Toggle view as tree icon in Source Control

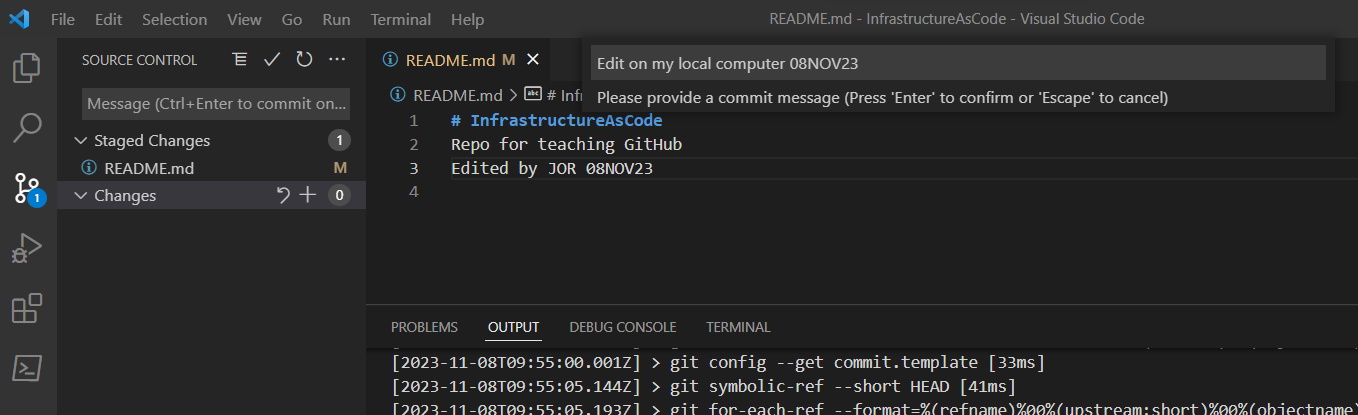[240, 60]
